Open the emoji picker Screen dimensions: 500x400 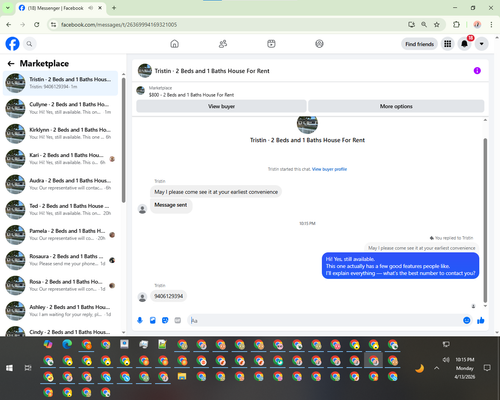[x=467, y=320]
